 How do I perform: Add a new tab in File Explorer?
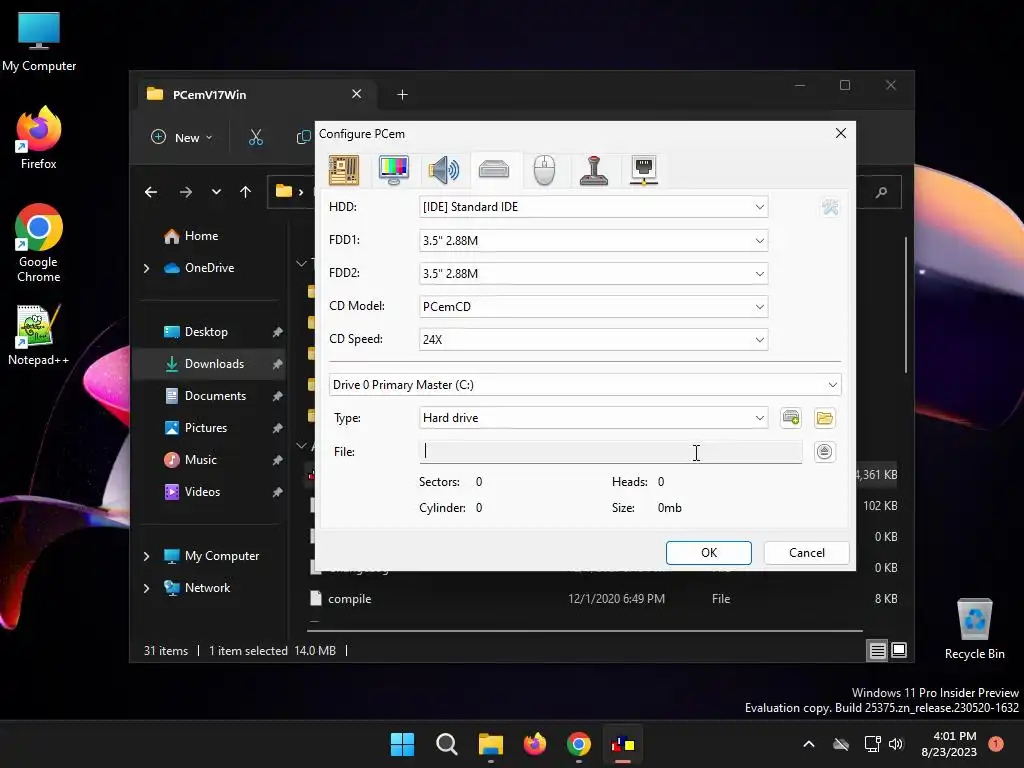click(x=402, y=95)
